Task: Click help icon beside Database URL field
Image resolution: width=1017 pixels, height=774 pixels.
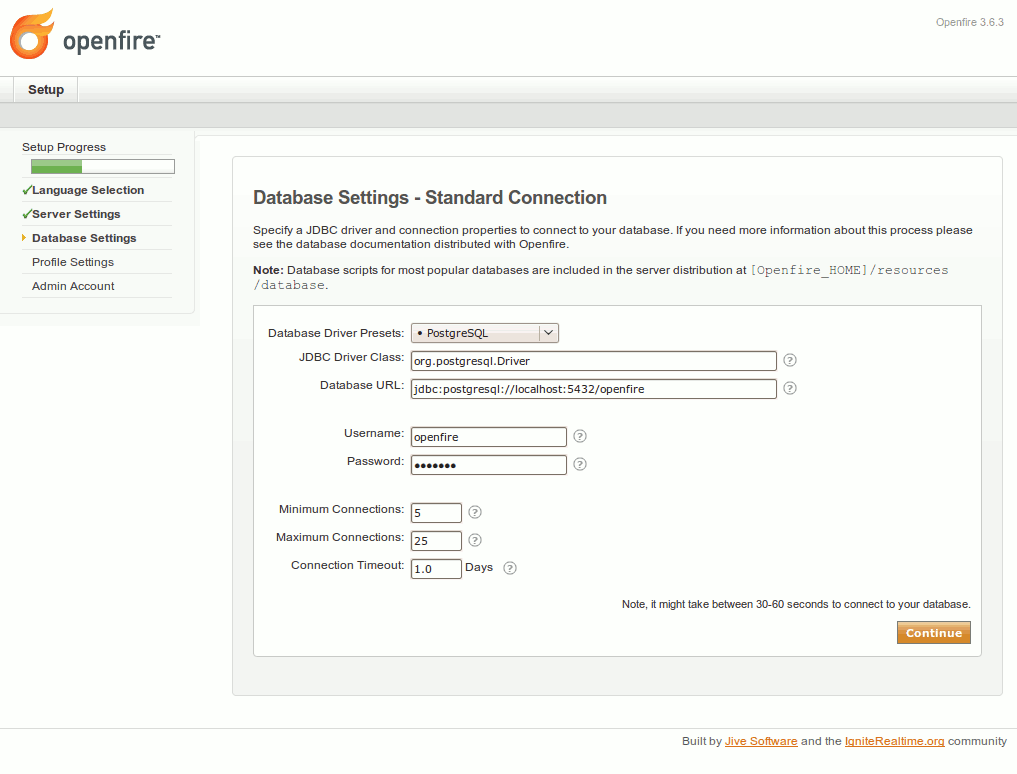Action: [790, 388]
